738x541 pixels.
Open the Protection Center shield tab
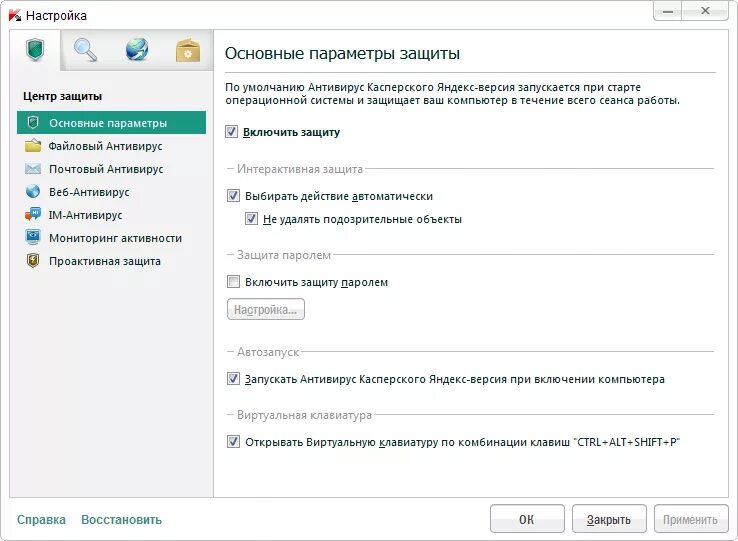click(x=35, y=50)
